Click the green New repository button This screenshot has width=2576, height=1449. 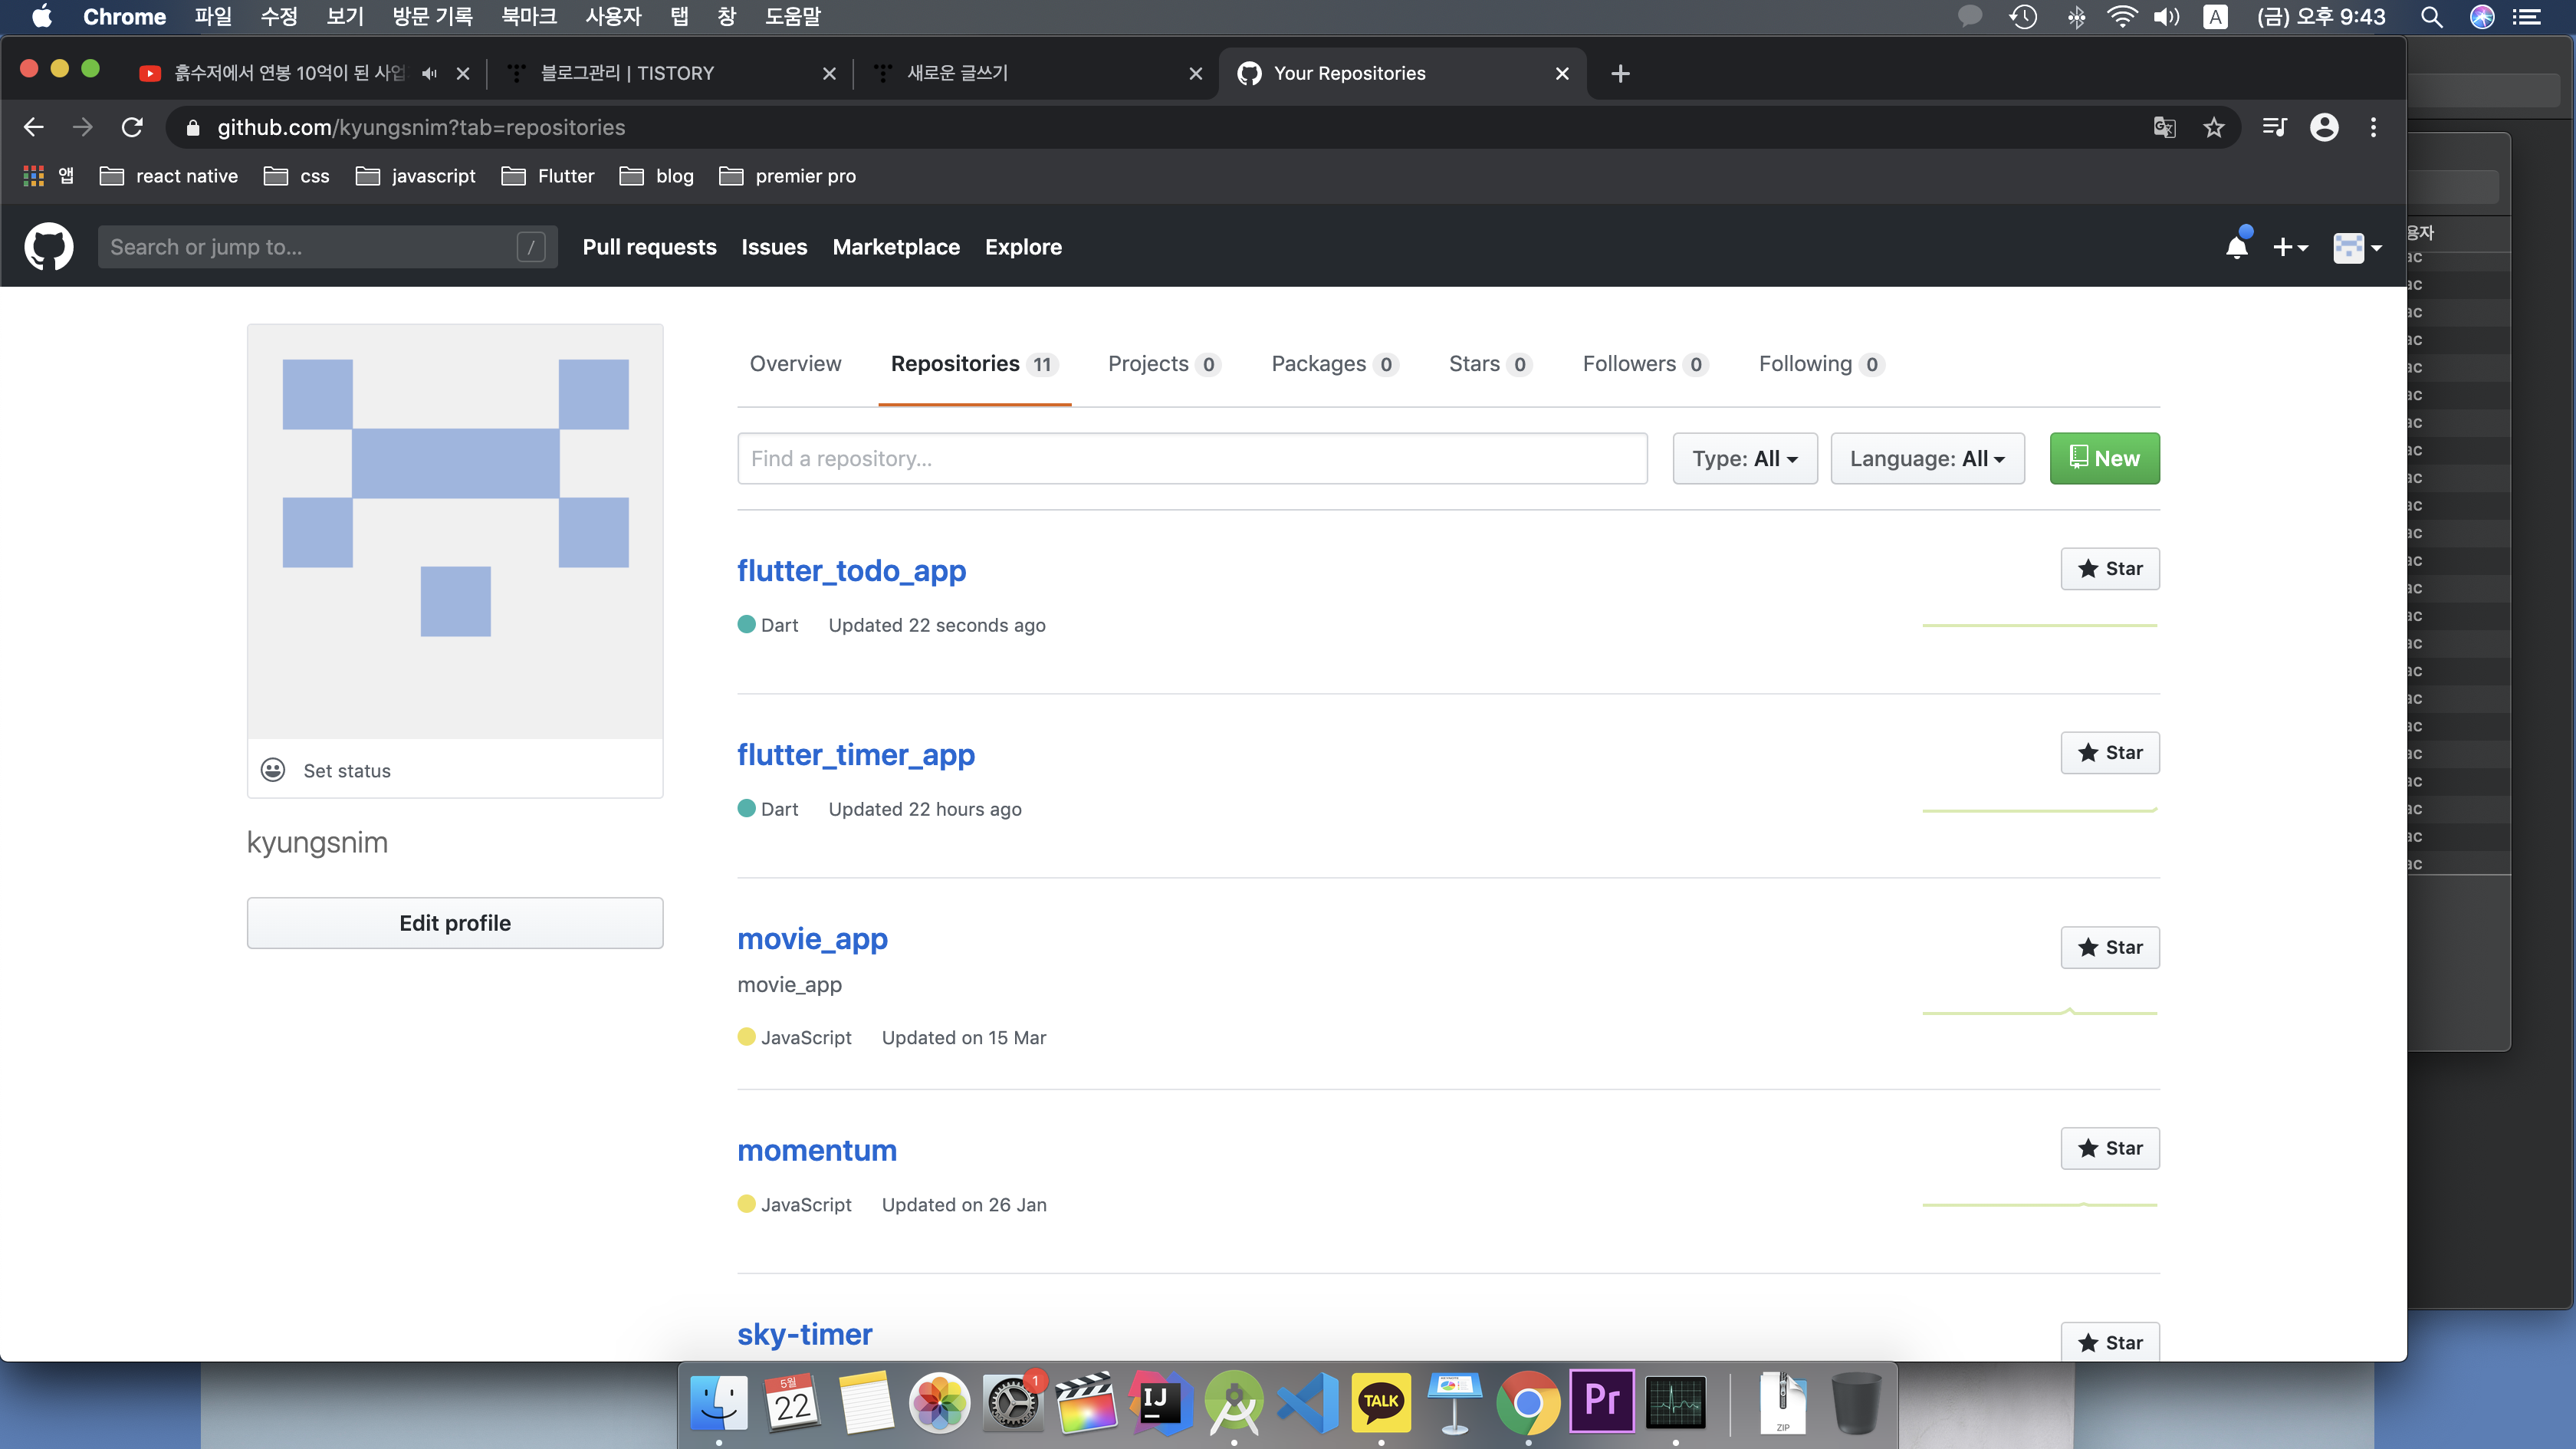point(2104,458)
